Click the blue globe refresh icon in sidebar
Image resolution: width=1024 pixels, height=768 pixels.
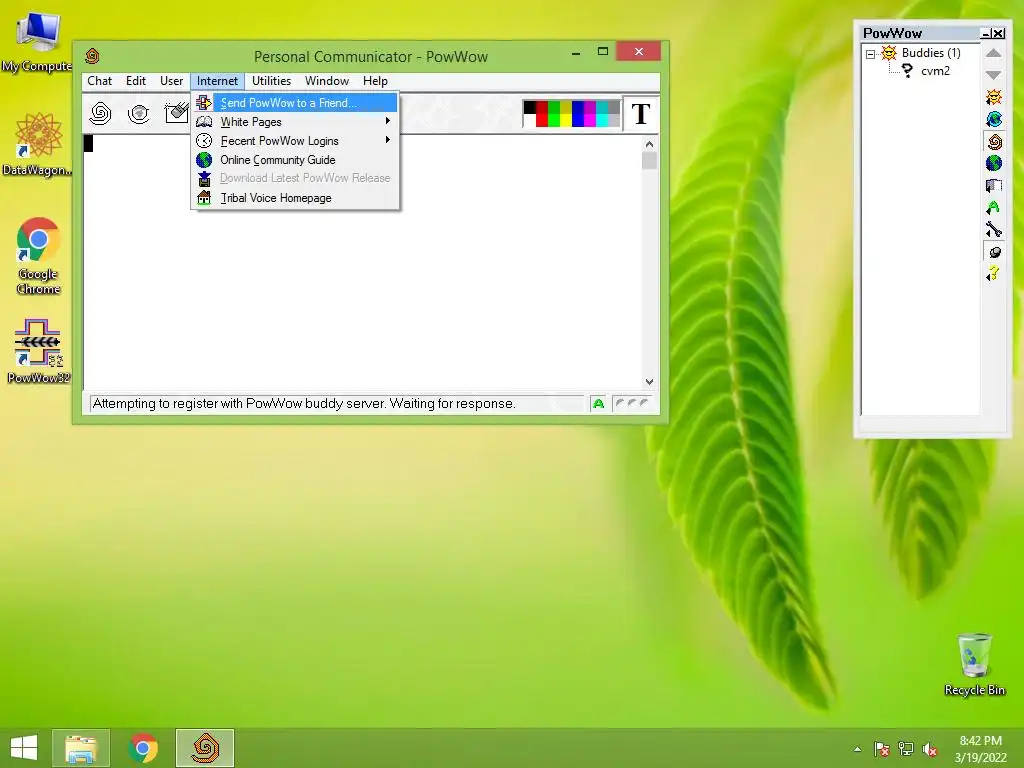(993, 119)
